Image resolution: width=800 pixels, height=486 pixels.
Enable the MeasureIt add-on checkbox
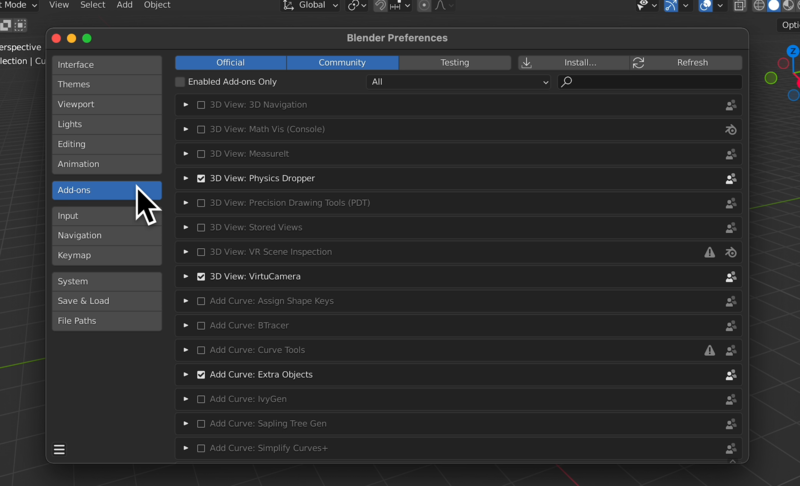201,154
